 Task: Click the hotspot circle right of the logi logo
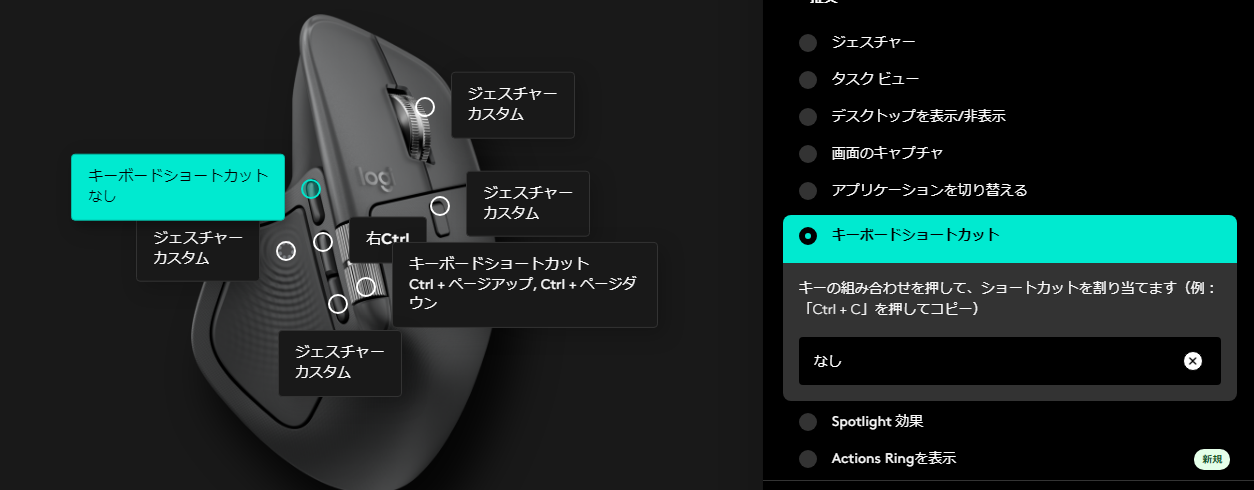click(x=440, y=205)
